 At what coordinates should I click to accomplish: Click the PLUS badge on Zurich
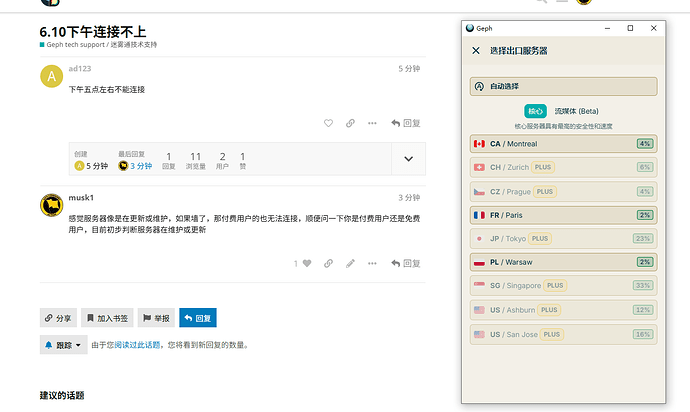pyautogui.click(x=543, y=167)
